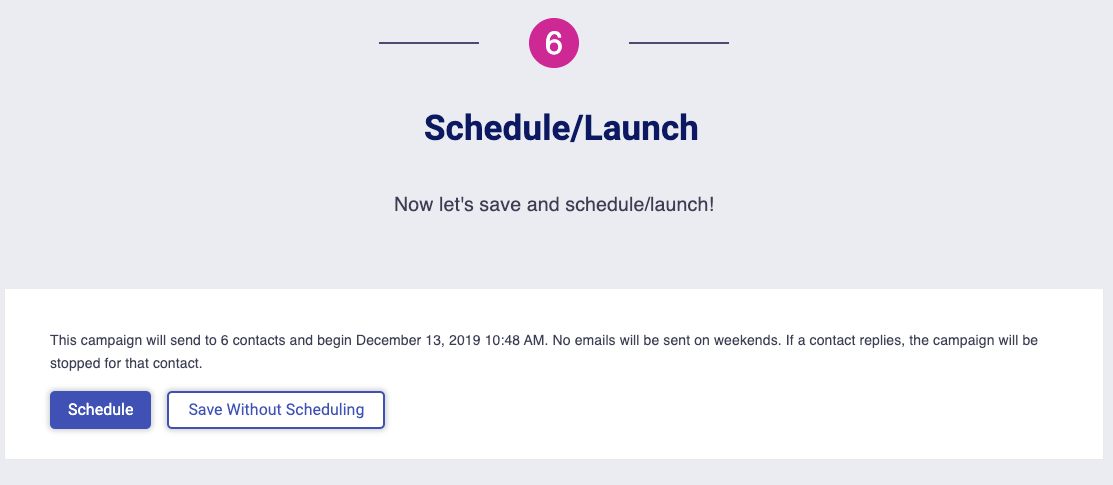Click 'stopped for that contact.' on second line
1113x485 pixels.
click(x=126, y=364)
